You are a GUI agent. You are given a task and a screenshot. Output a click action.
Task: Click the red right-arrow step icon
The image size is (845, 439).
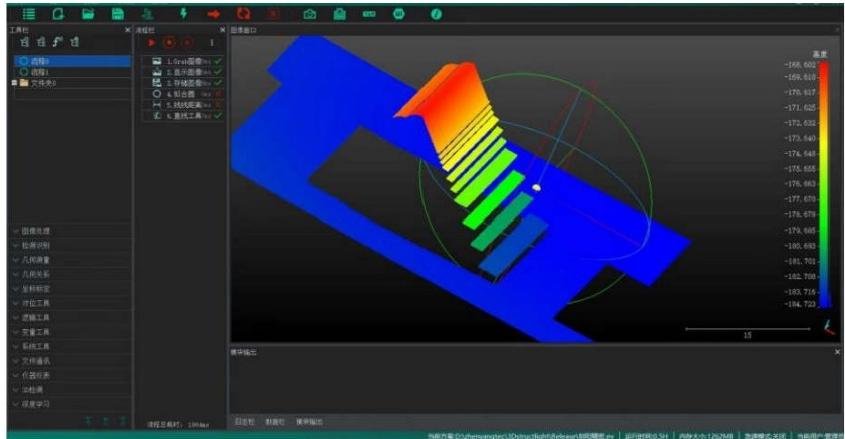click(x=213, y=14)
